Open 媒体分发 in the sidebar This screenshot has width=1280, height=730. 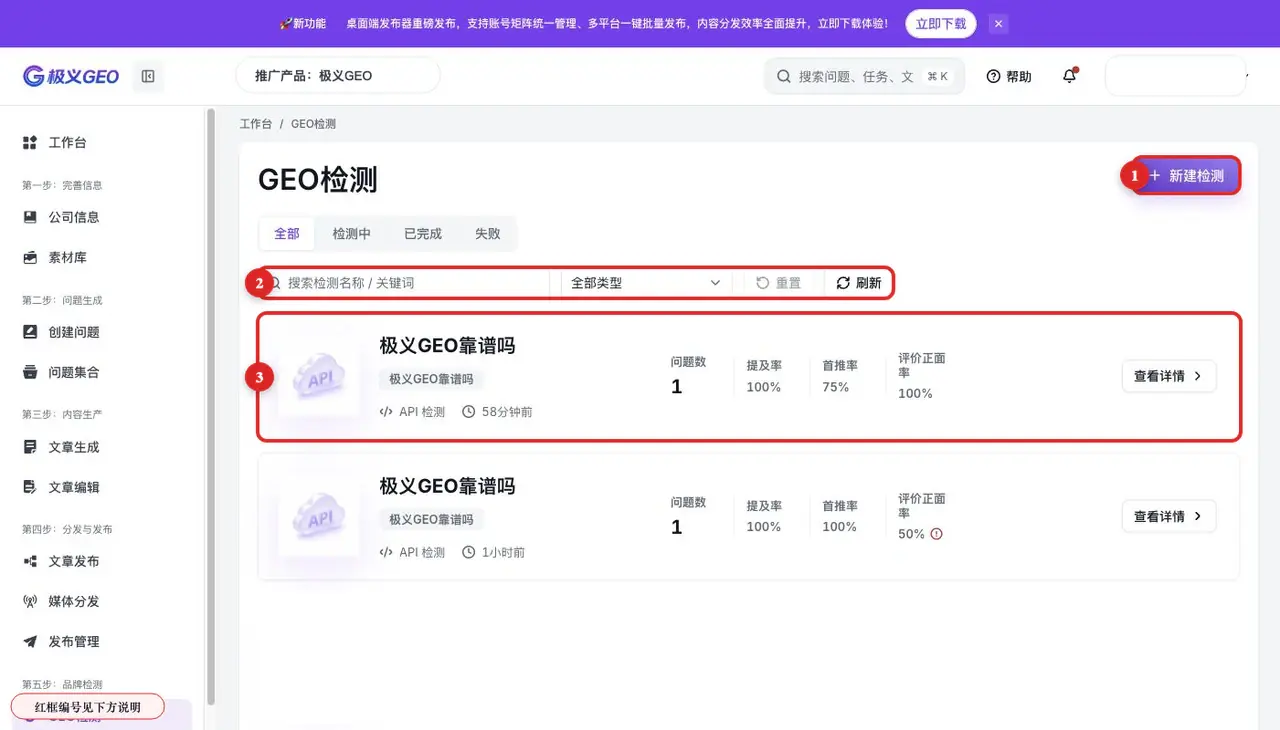point(74,601)
